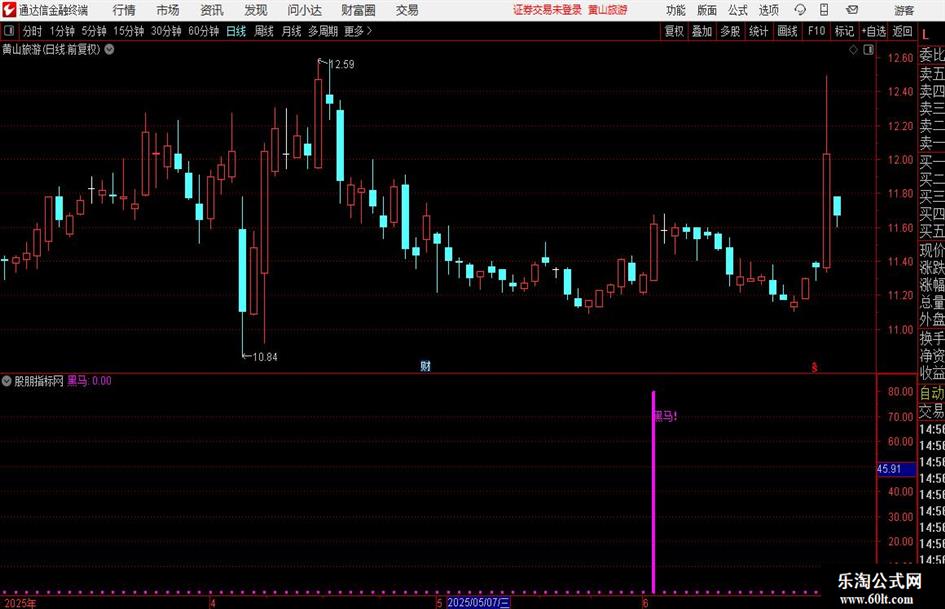
Task: Click the 财 finance marker on chart
Action: pyautogui.click(x=425, y=366)
